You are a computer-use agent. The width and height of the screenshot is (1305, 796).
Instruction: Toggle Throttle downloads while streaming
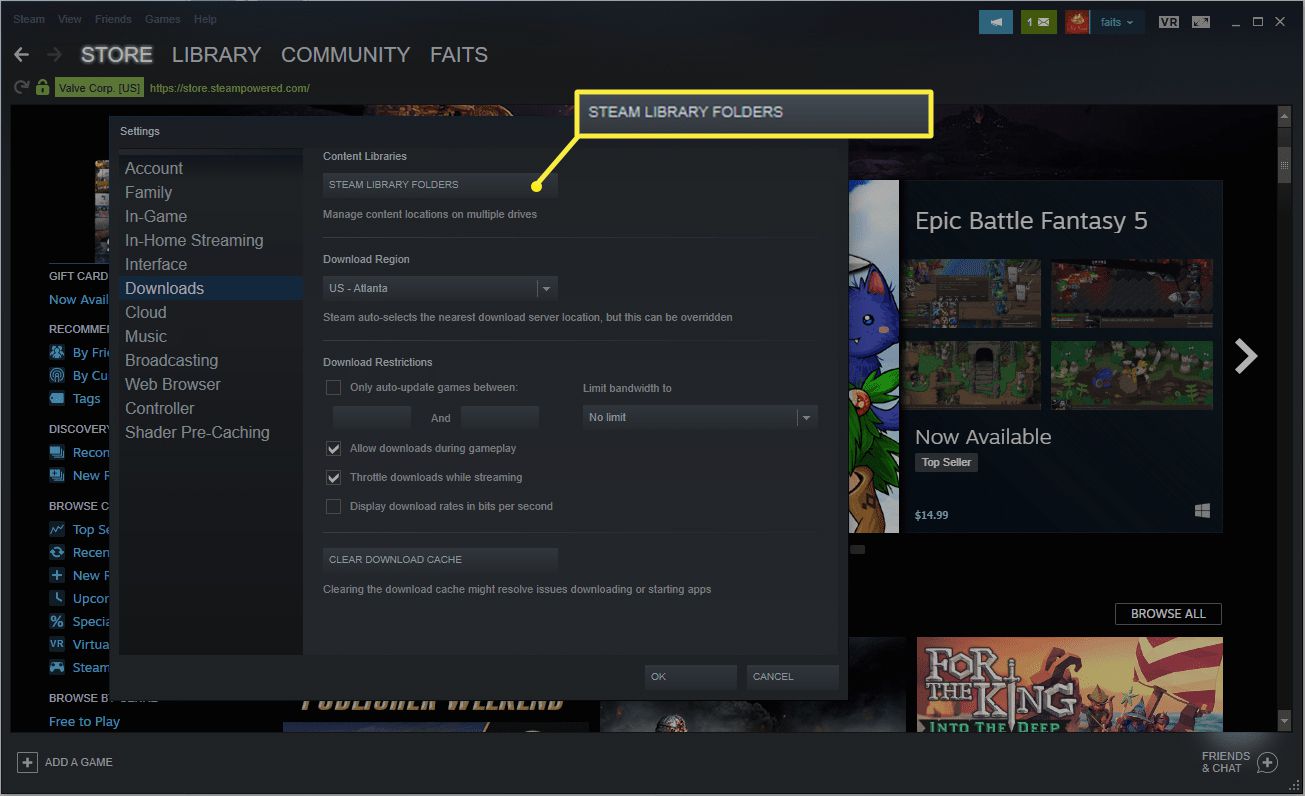pyautogui.click(x=334, y=477)
